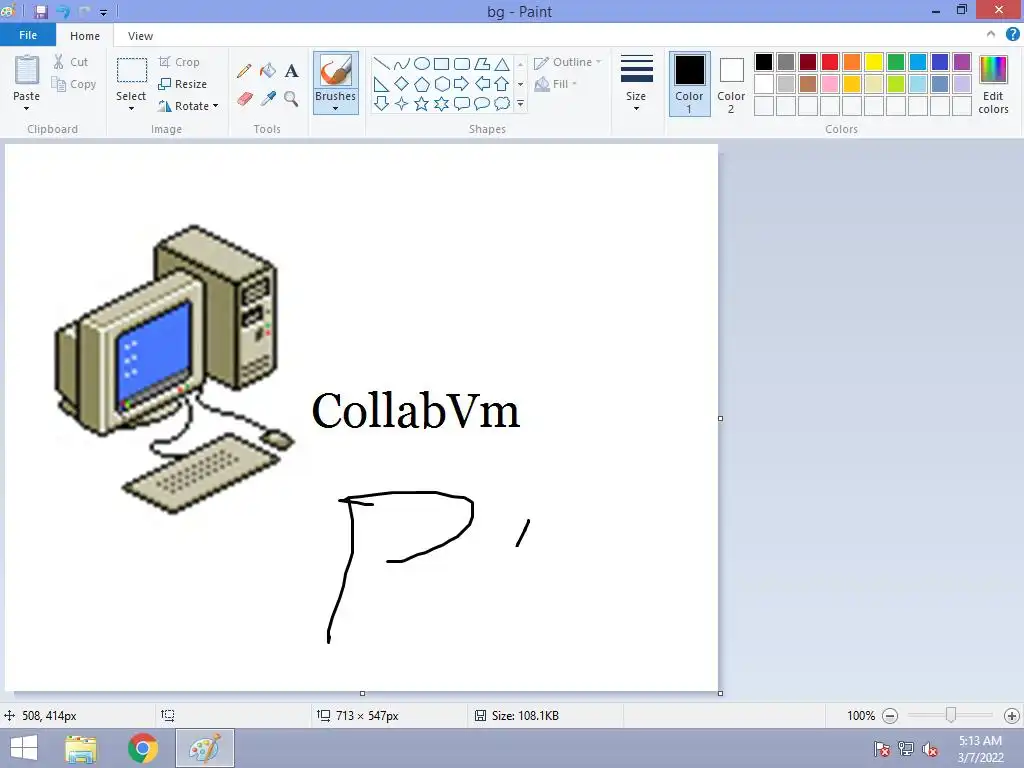
Task: Select the Fill with color bucket tool
Action: click(x=268, y=71)
